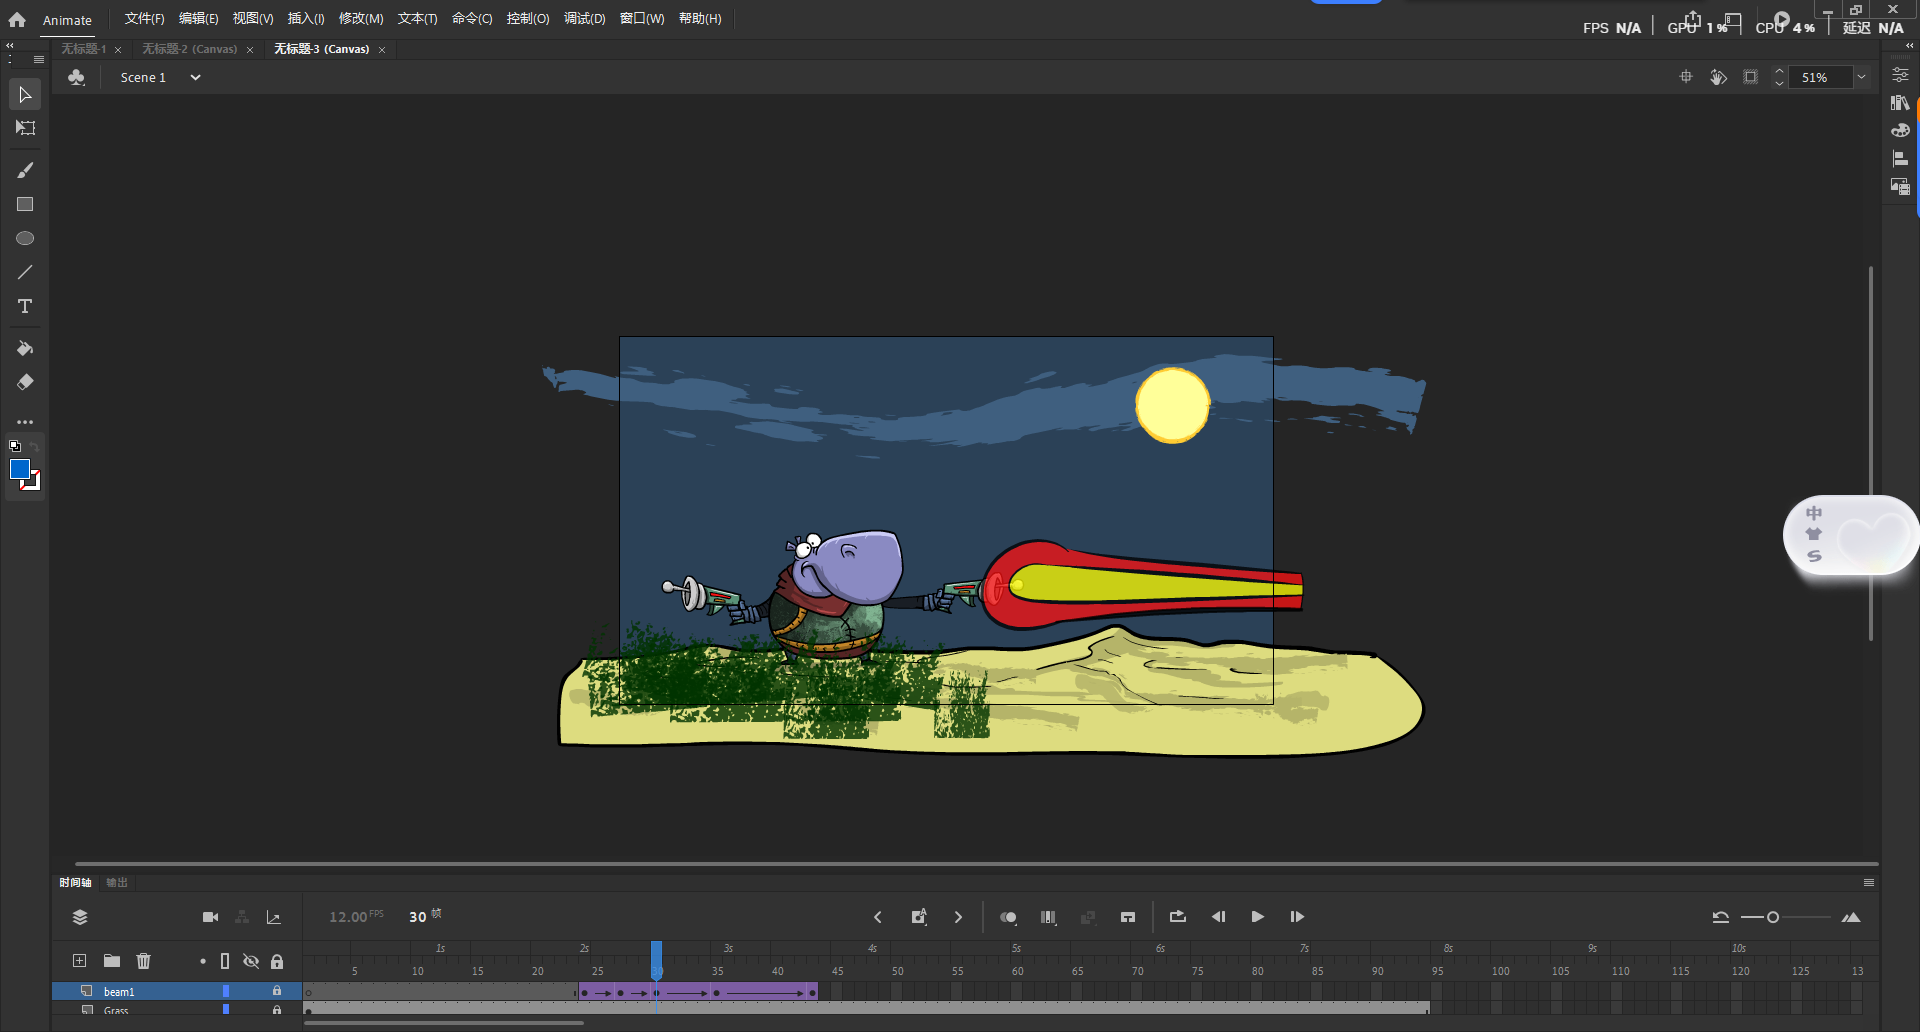
Task: Open the Scene 1 dropdown
Action: (195, 77)
